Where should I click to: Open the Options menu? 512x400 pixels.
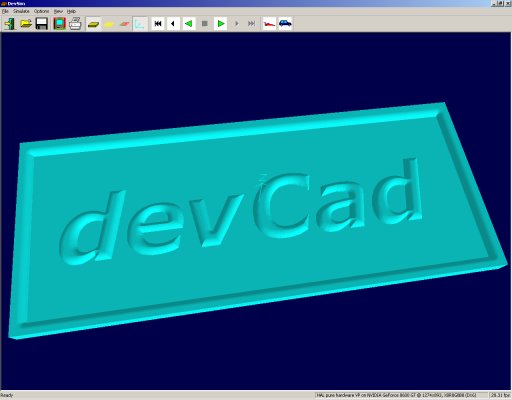click(42, 11)
